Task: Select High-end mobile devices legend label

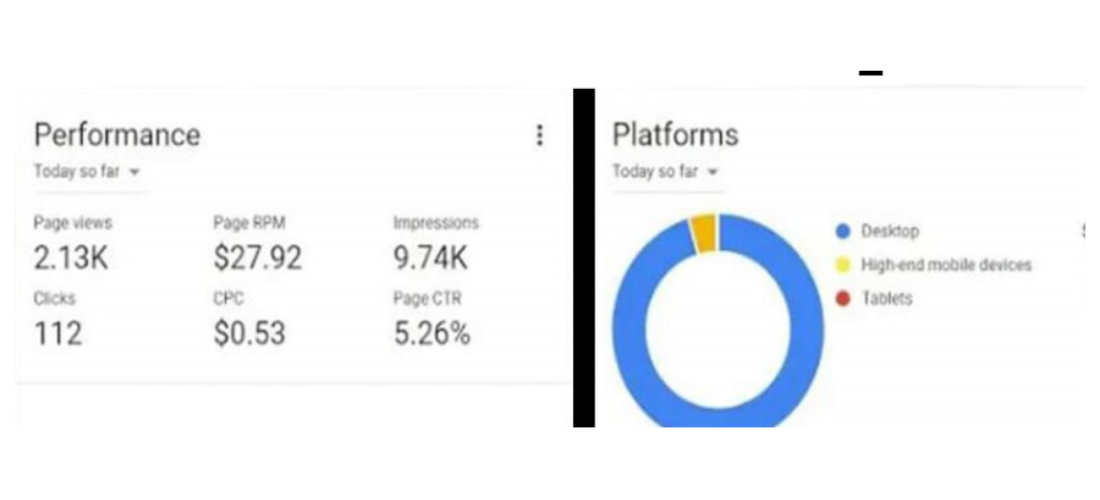Action: coord(946,265)
